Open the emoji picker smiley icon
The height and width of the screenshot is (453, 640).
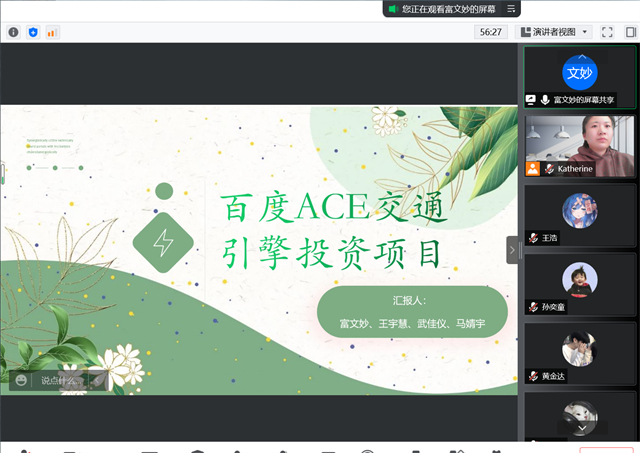(x=21, y=380)
